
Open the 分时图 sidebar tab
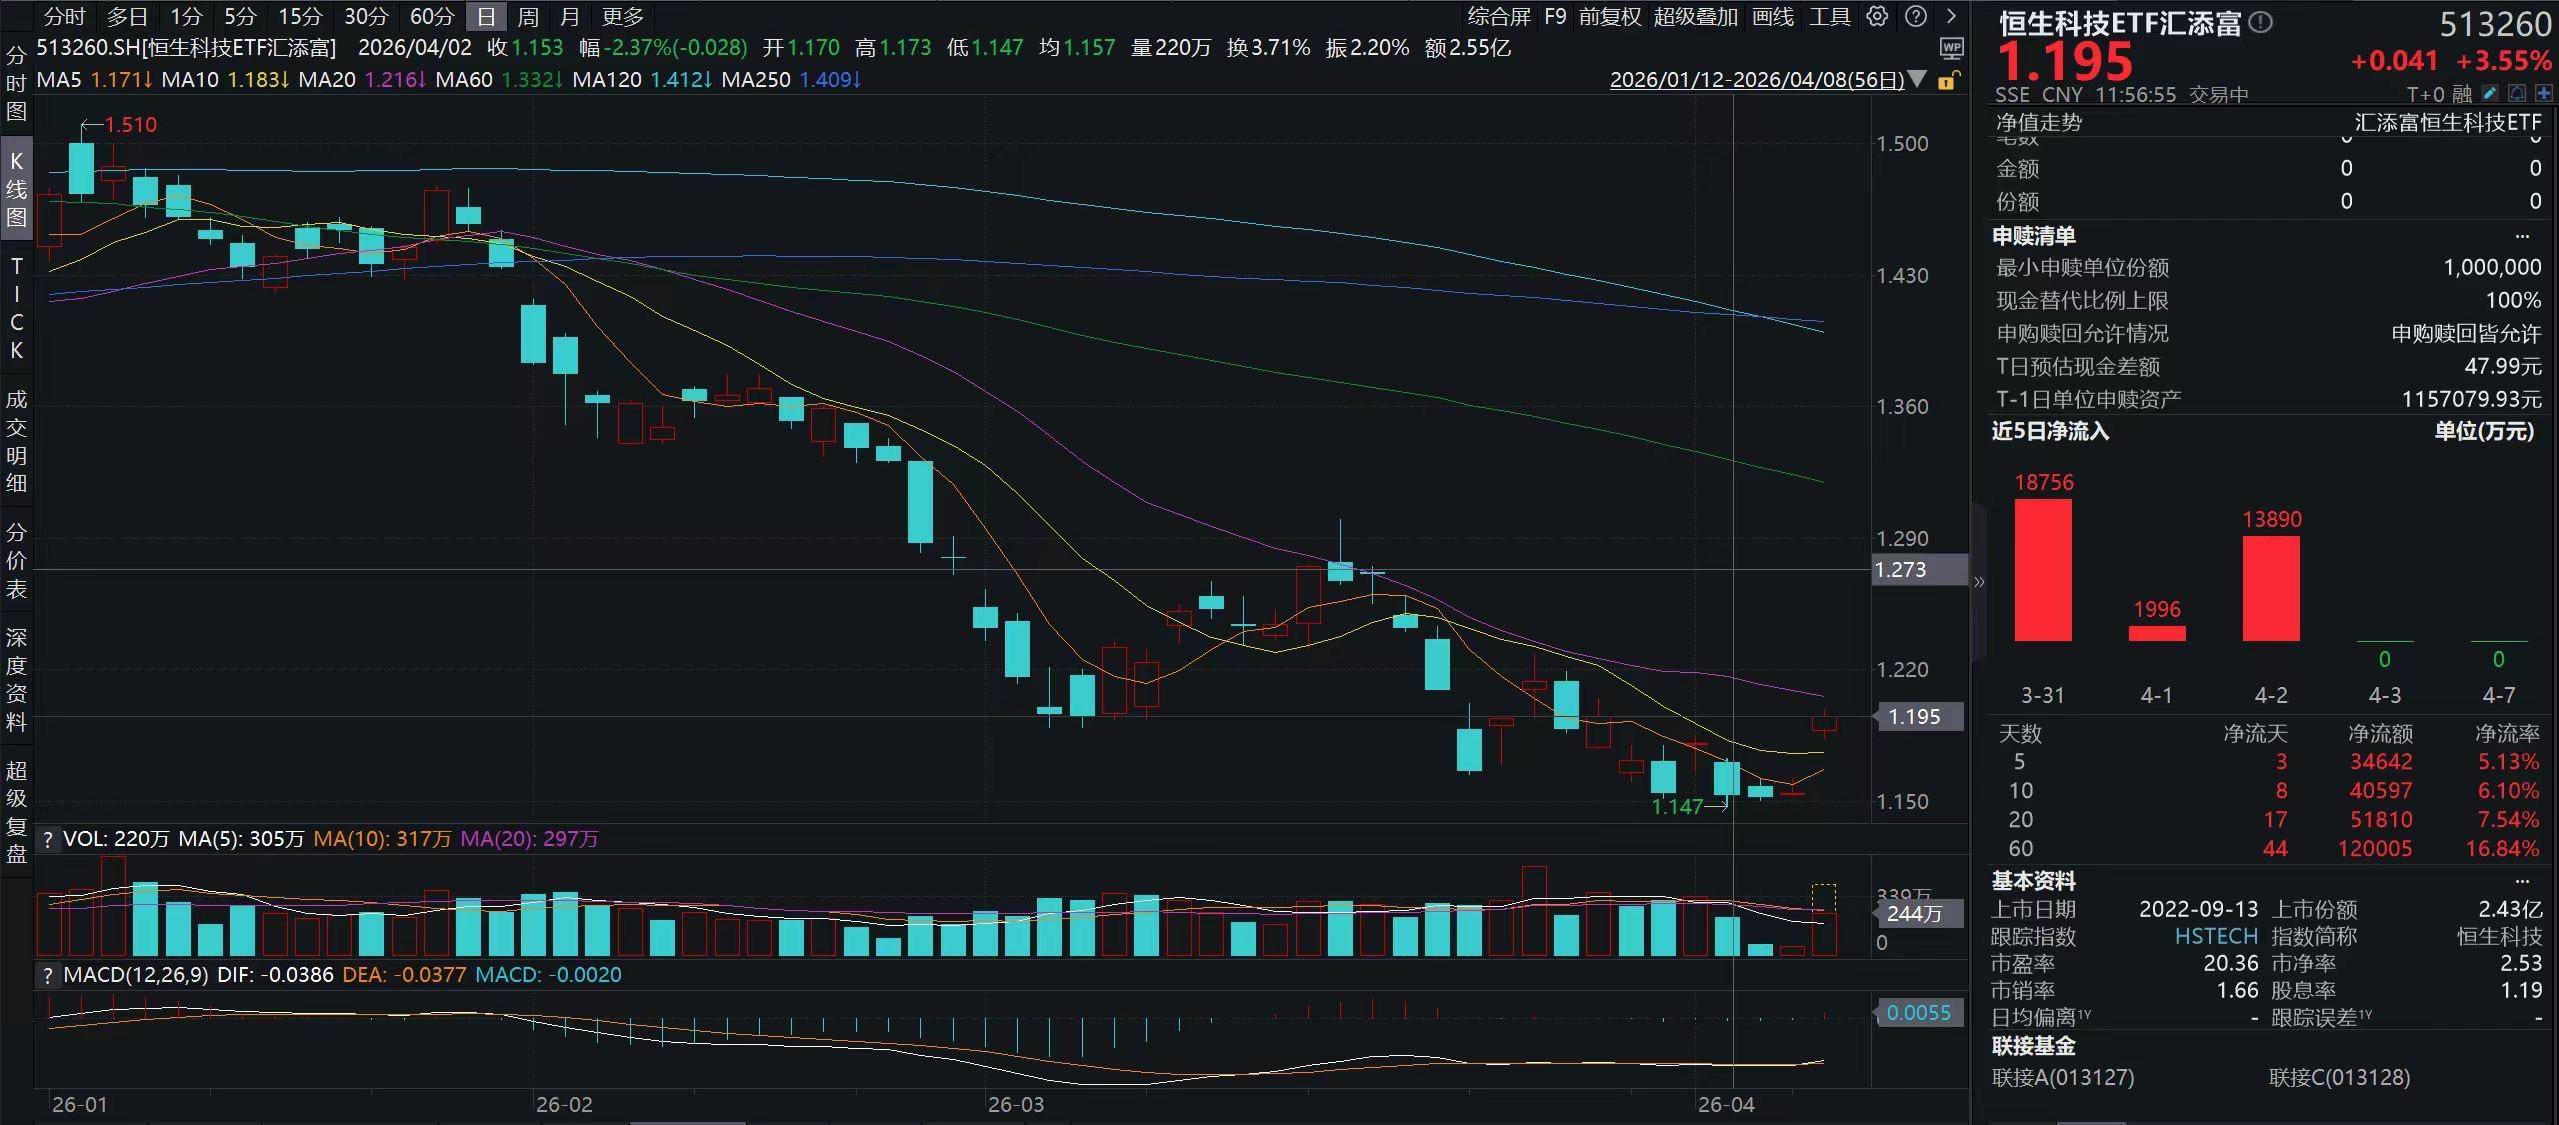point(16,83)
